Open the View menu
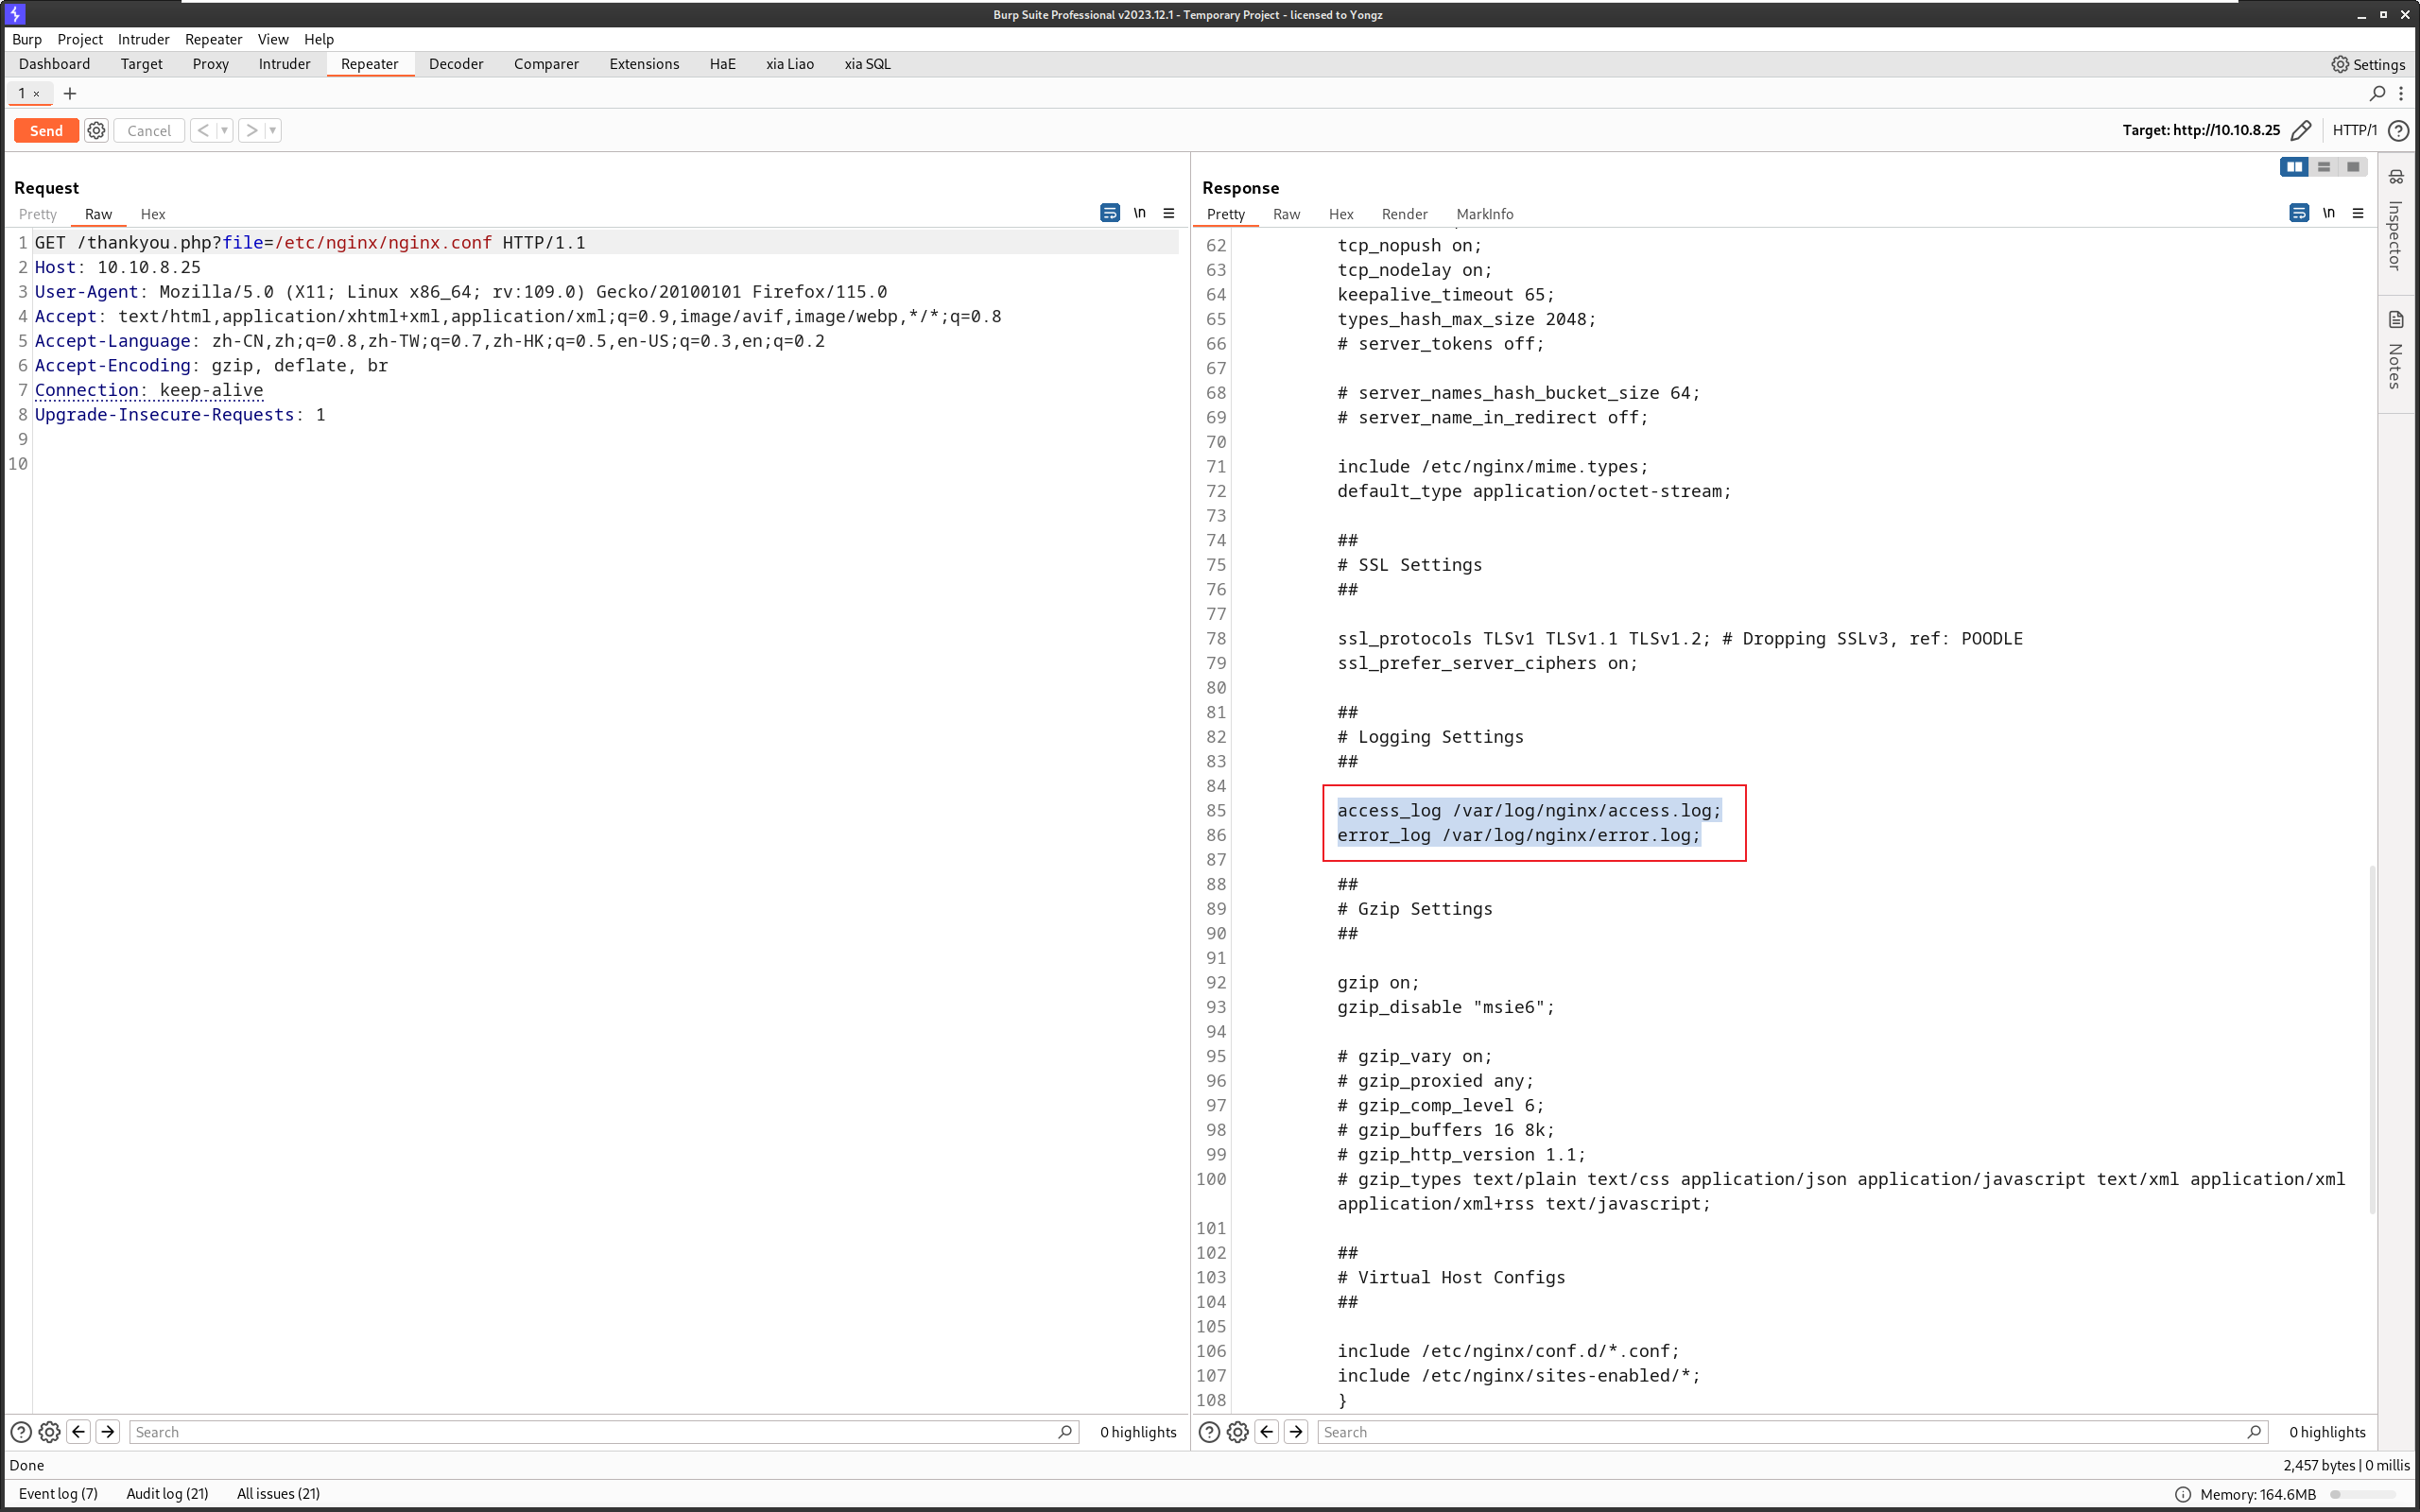 click(x=273, y=40)
